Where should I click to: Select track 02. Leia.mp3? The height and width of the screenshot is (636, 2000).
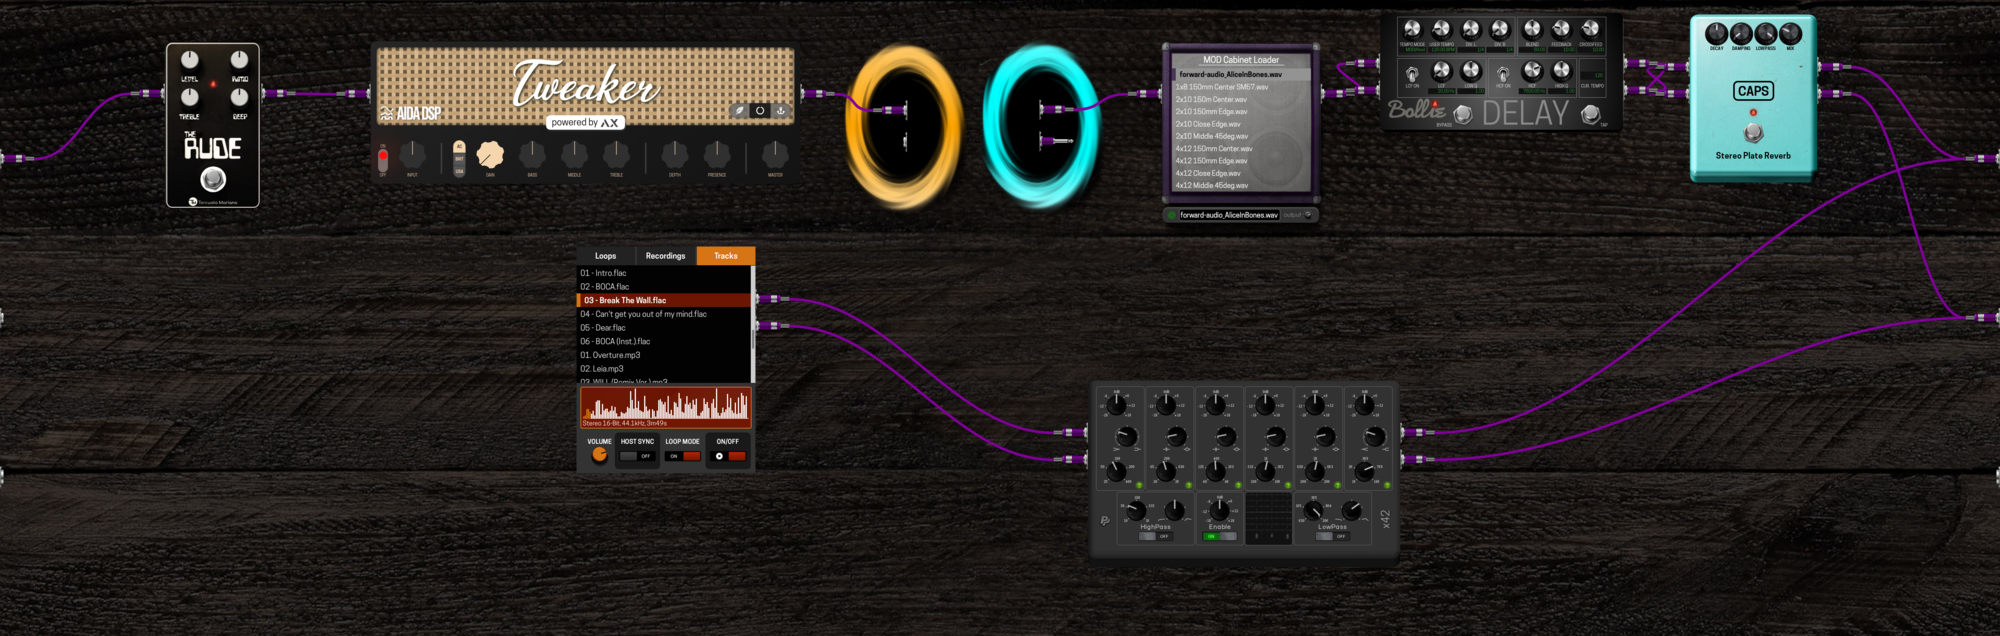click(664, 369)
